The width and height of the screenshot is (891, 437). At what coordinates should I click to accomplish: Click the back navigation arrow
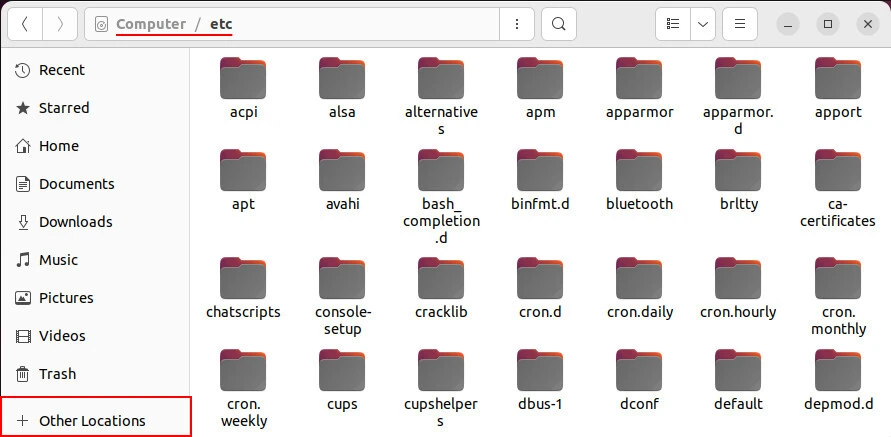pyautogui.click(x=25, y=24)
